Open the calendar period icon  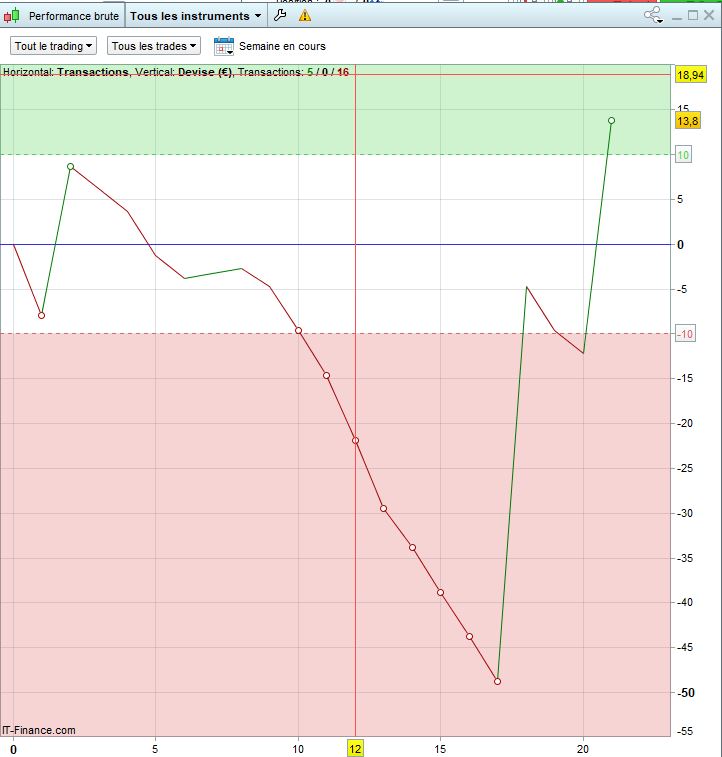pos(224,46)
